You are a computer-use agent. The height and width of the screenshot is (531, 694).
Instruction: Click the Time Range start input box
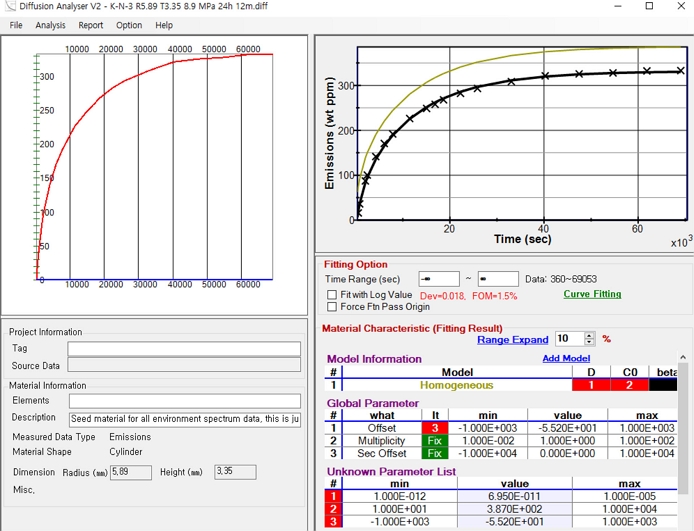[x=439, y=279]
